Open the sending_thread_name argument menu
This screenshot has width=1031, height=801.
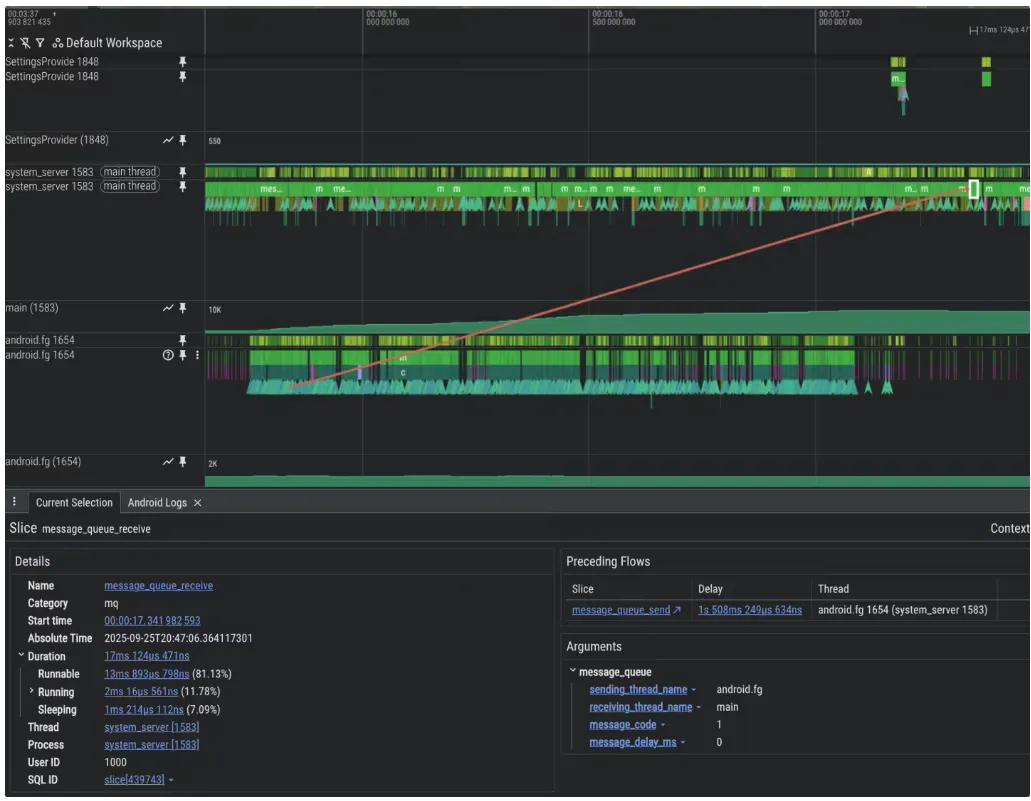pos(694,689)
